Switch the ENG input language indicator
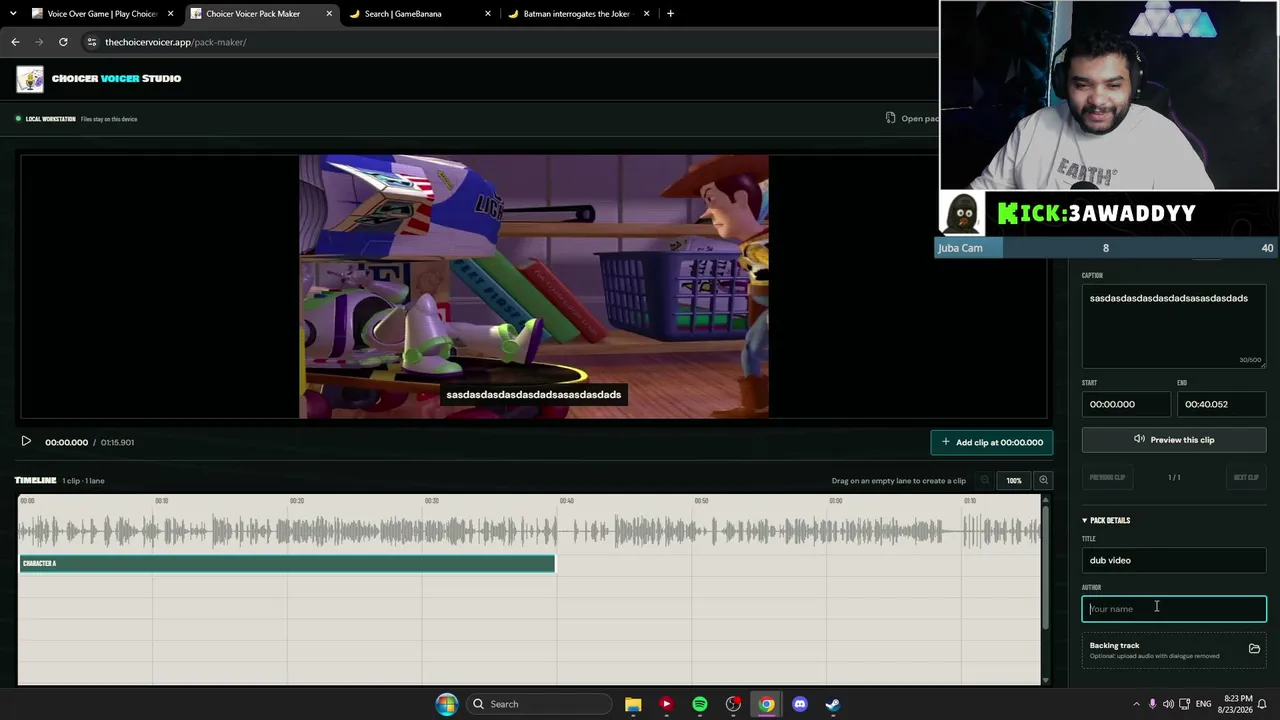This screenshot has width=1280, height=720. [x=1205, y=704]
